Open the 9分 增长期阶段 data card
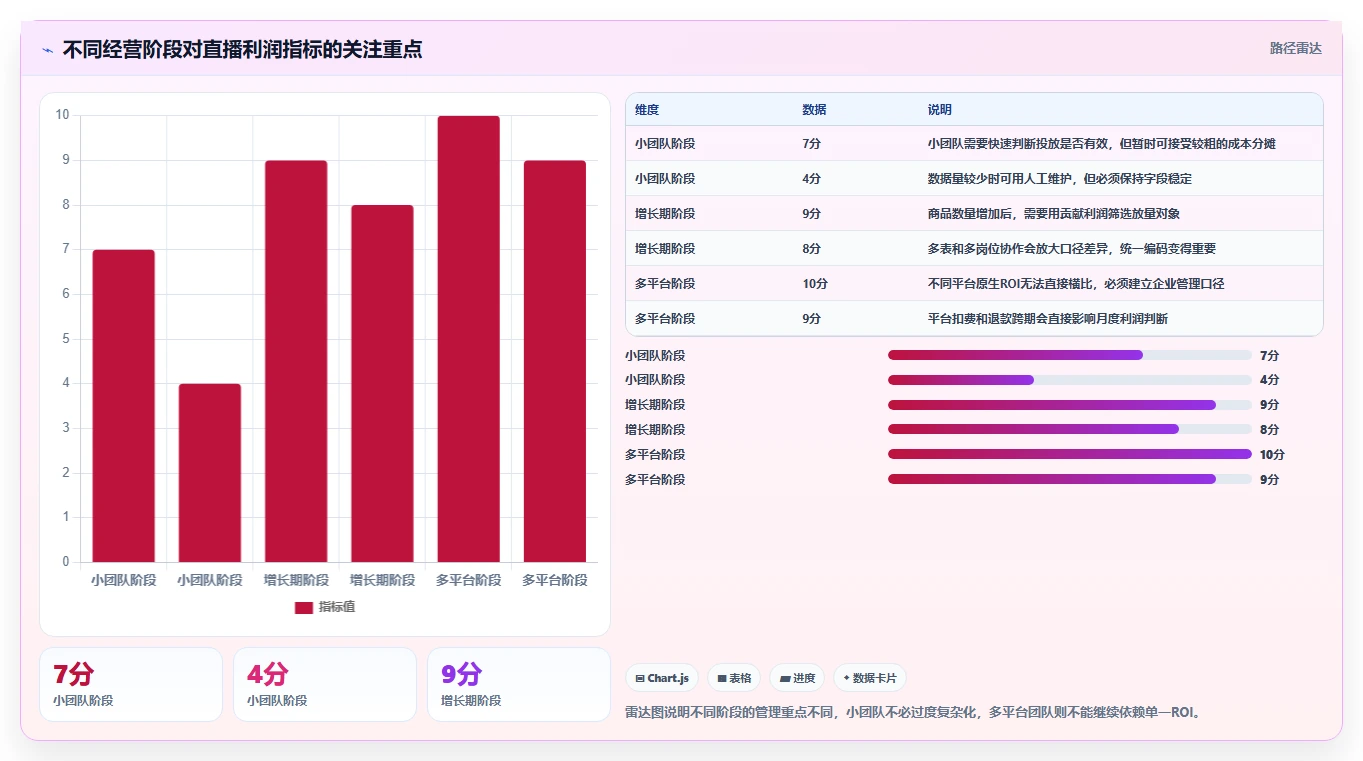 [519, 684]
